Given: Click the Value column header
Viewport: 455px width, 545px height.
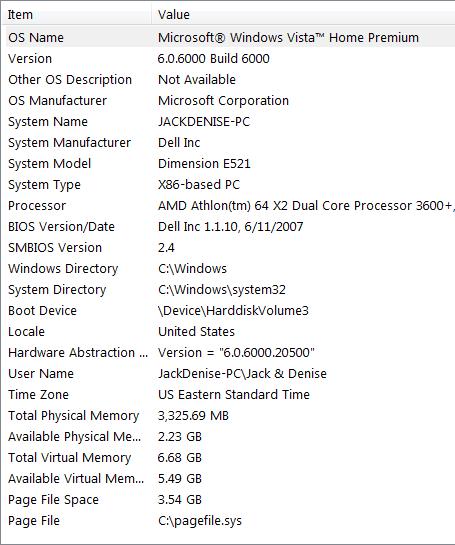Looking at the screenshot, I should pos(303,15).
